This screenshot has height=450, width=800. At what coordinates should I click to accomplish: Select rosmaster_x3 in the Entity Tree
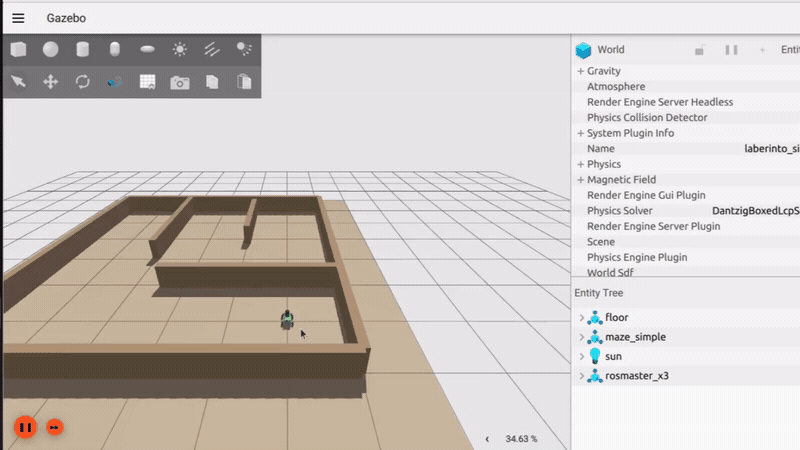[x=637, y=376]
